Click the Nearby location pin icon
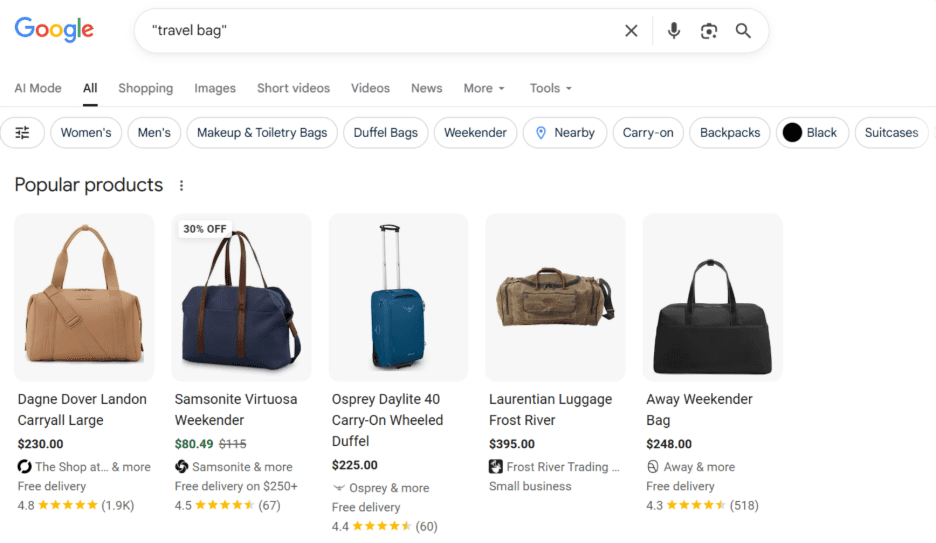Image resolution: width=936 pixels, height=543 pixels. 541,132
